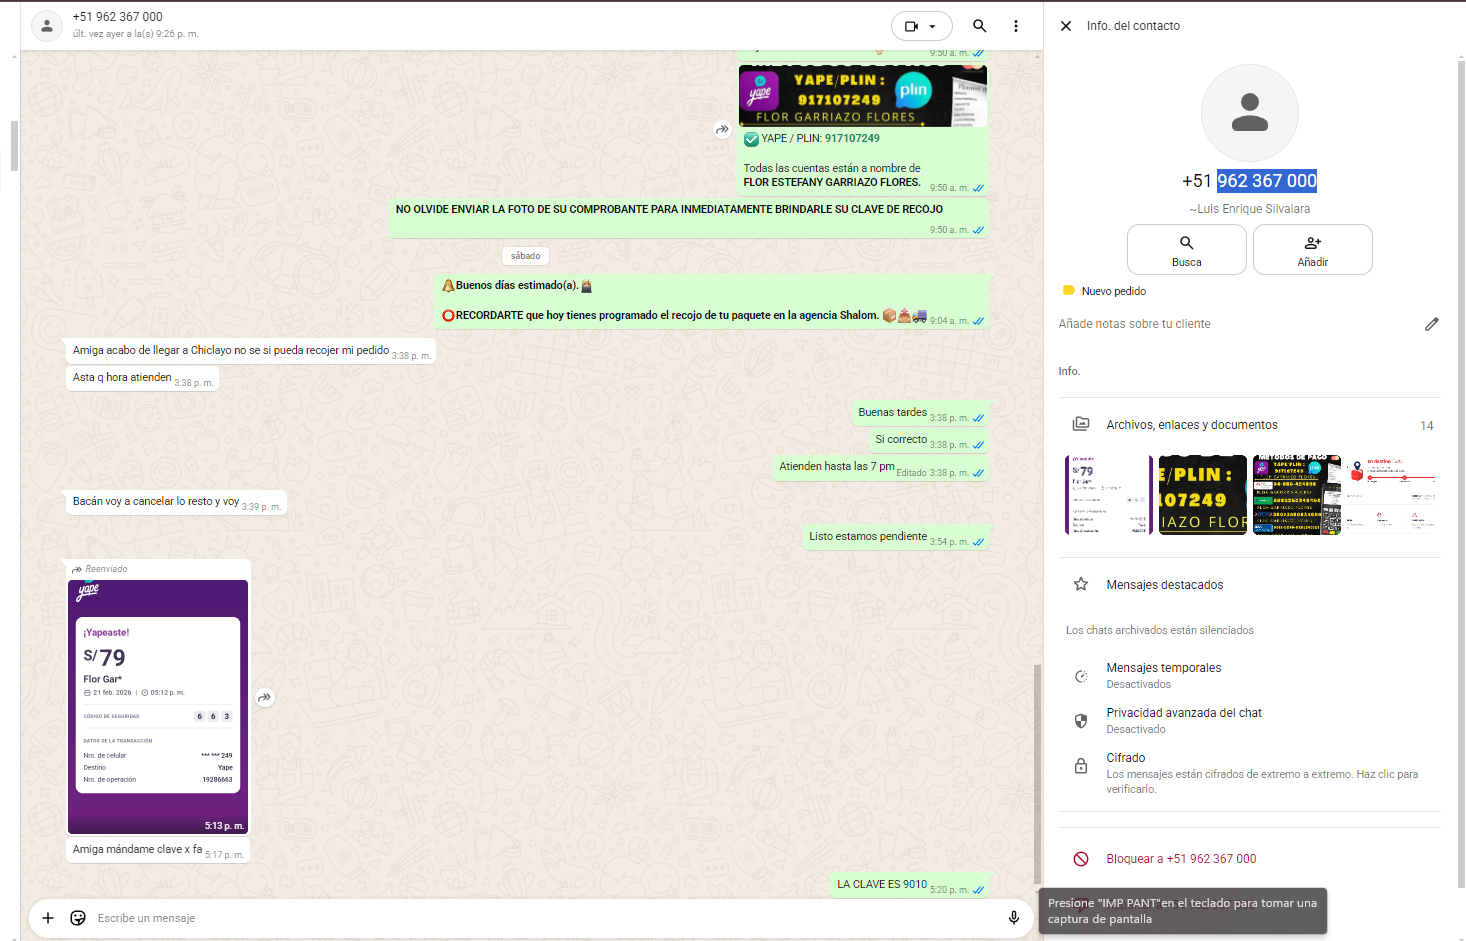Click the Nuevo pedido yellow label
This screenshot has height=941, width=1466.
(1113, 291)
